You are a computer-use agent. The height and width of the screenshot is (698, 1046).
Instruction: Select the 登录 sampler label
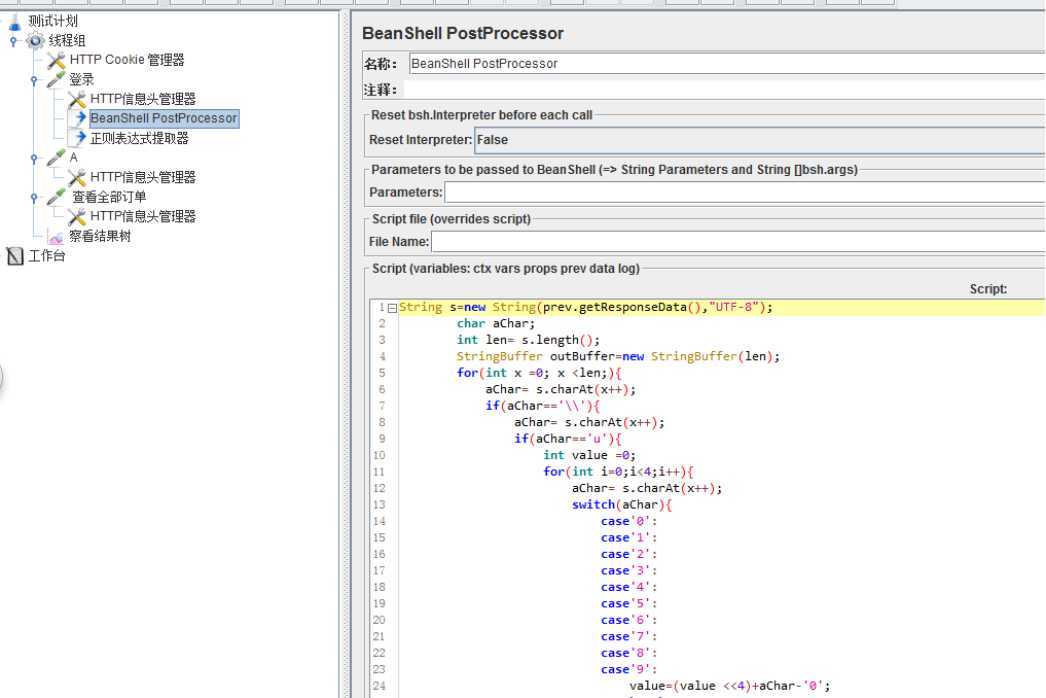pos(81,79)
